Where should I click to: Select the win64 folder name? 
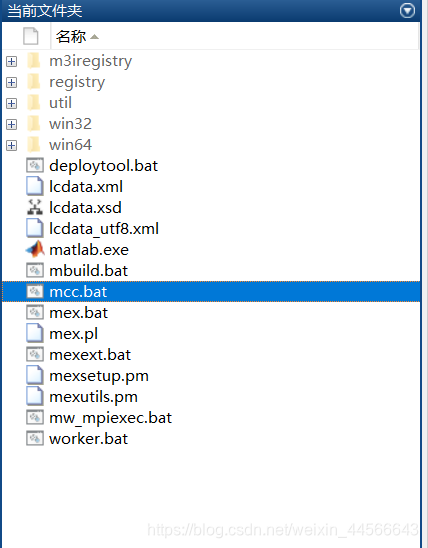pos(70,145)
